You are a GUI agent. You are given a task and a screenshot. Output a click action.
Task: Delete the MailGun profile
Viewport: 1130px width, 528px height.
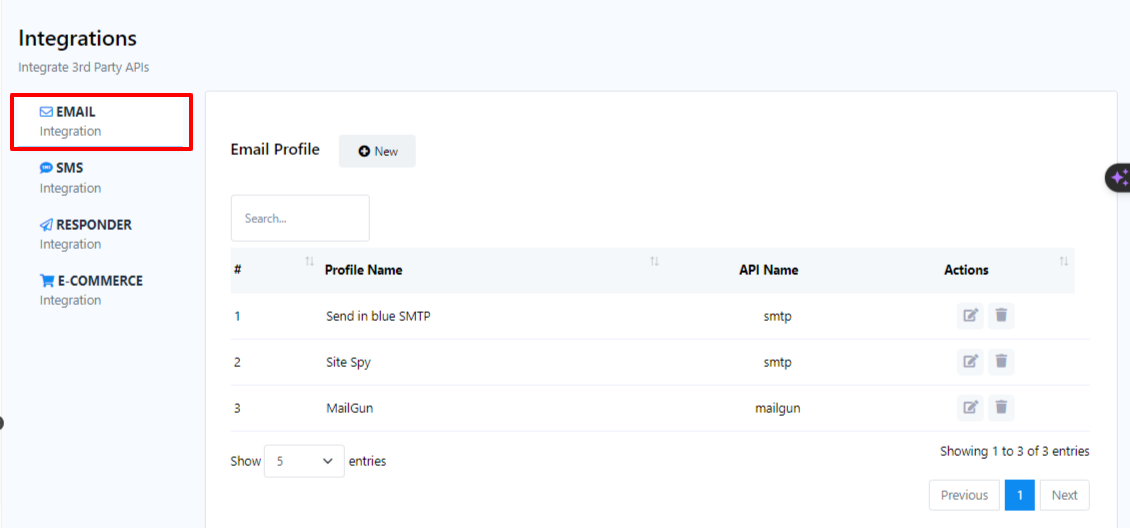coord(1001,408)
